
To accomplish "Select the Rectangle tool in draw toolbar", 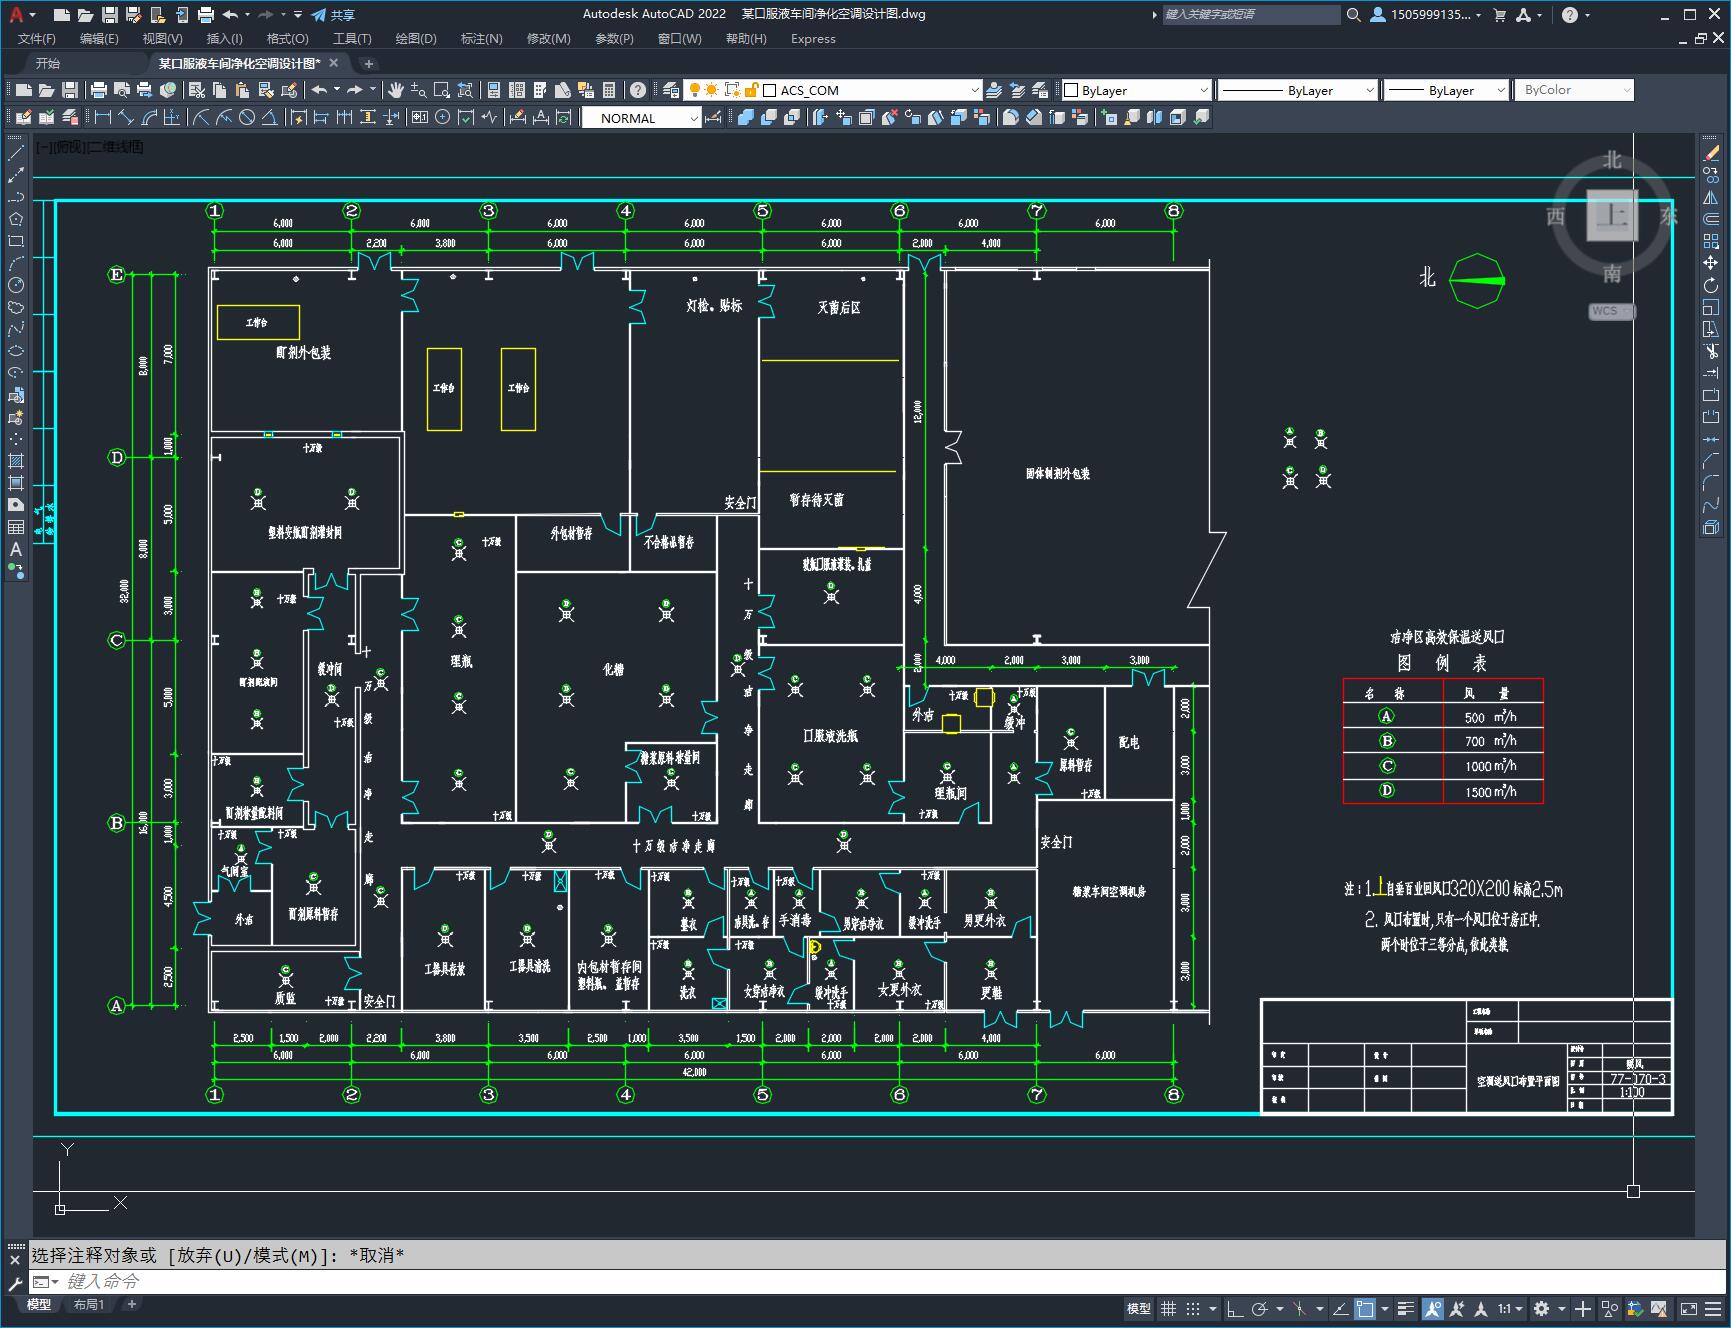I will (x=16, y=241).
